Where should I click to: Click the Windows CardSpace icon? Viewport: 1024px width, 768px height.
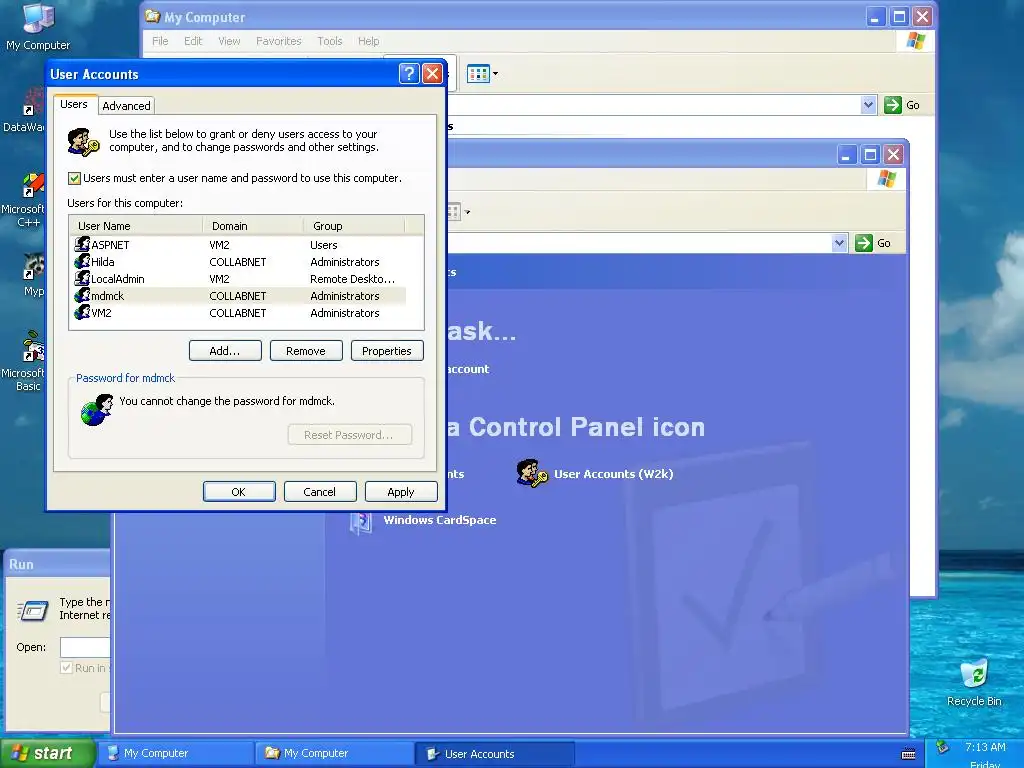click(361, 521)
